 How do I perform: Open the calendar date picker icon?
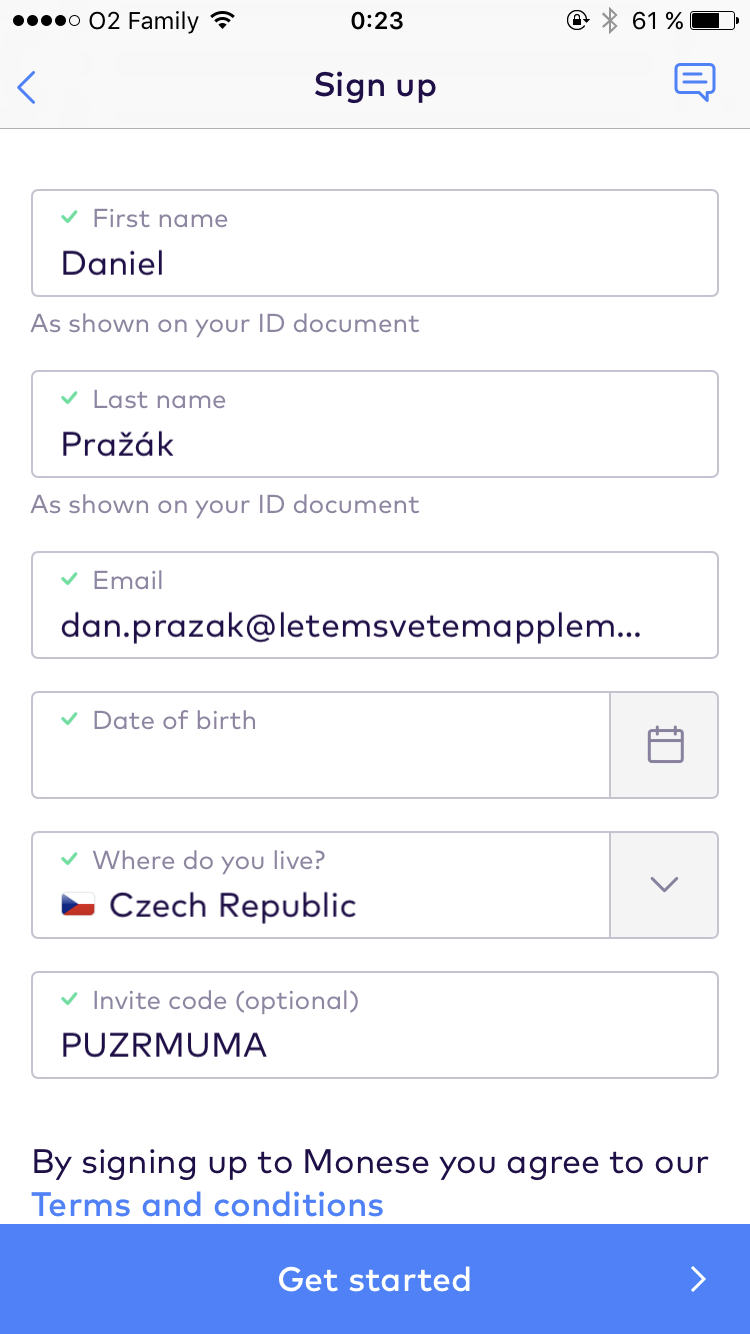(x=665, y=745)
